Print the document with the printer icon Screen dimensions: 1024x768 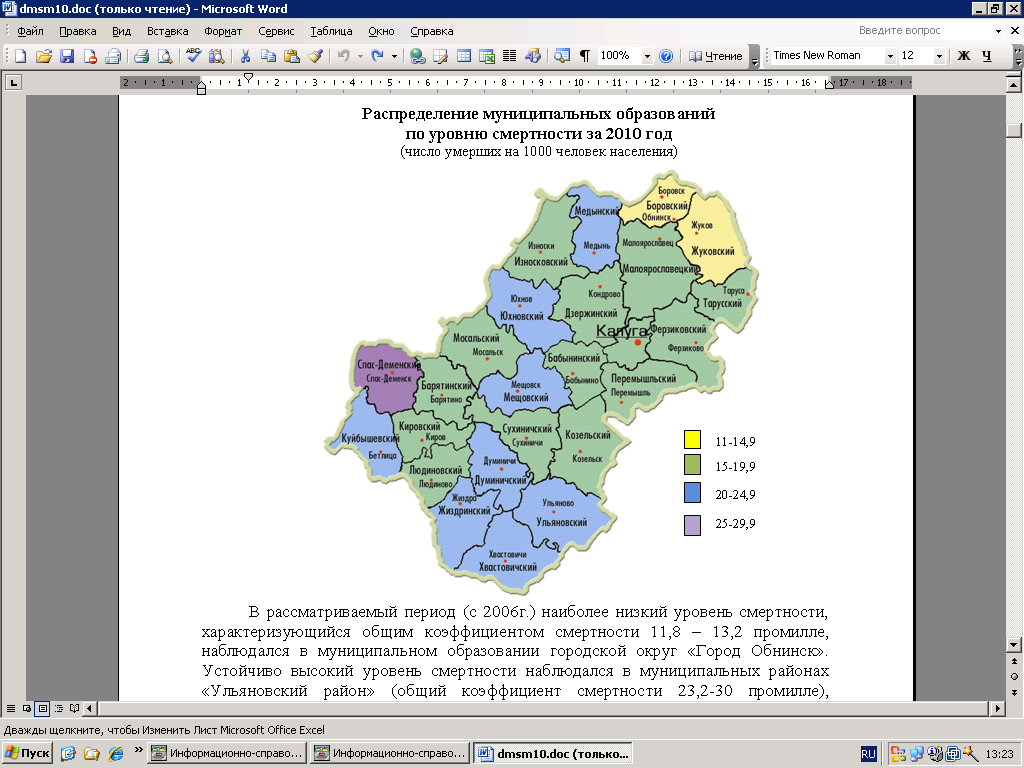[141, 56]
